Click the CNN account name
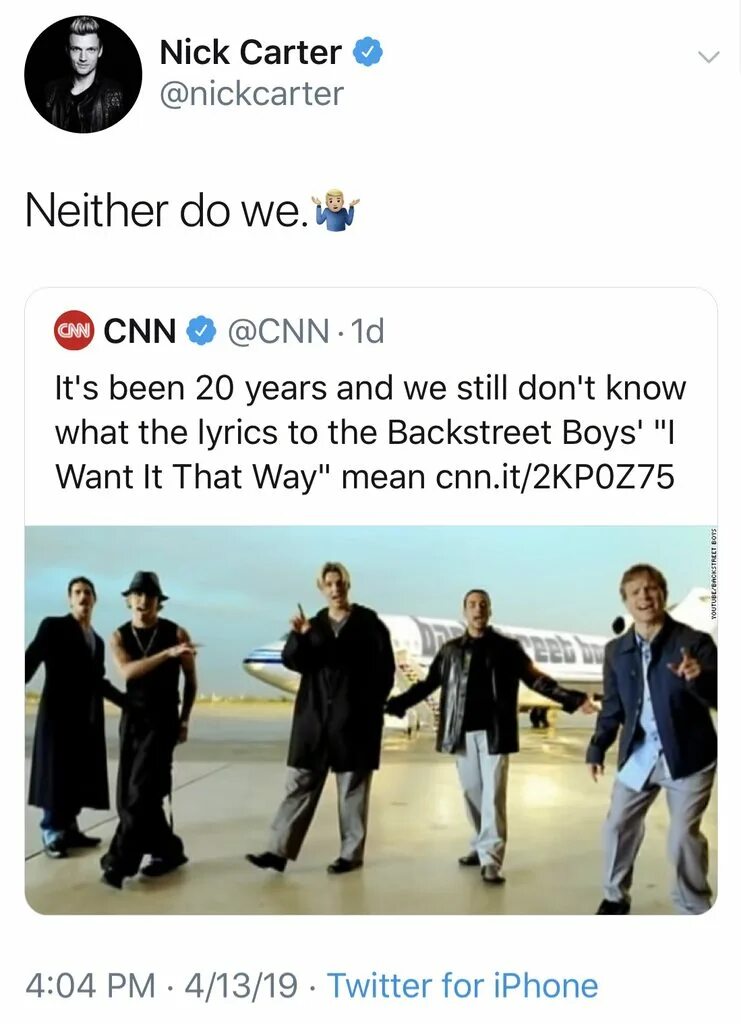741x1024 pixels. (140, 331)
